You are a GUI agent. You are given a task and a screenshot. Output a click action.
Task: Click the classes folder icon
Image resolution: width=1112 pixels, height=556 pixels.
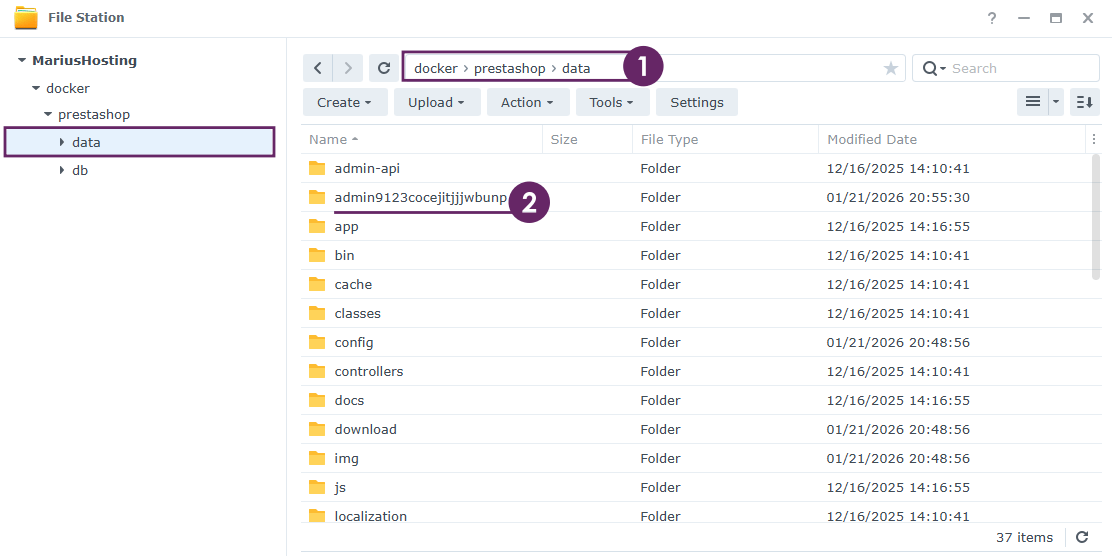click(316, 313)
